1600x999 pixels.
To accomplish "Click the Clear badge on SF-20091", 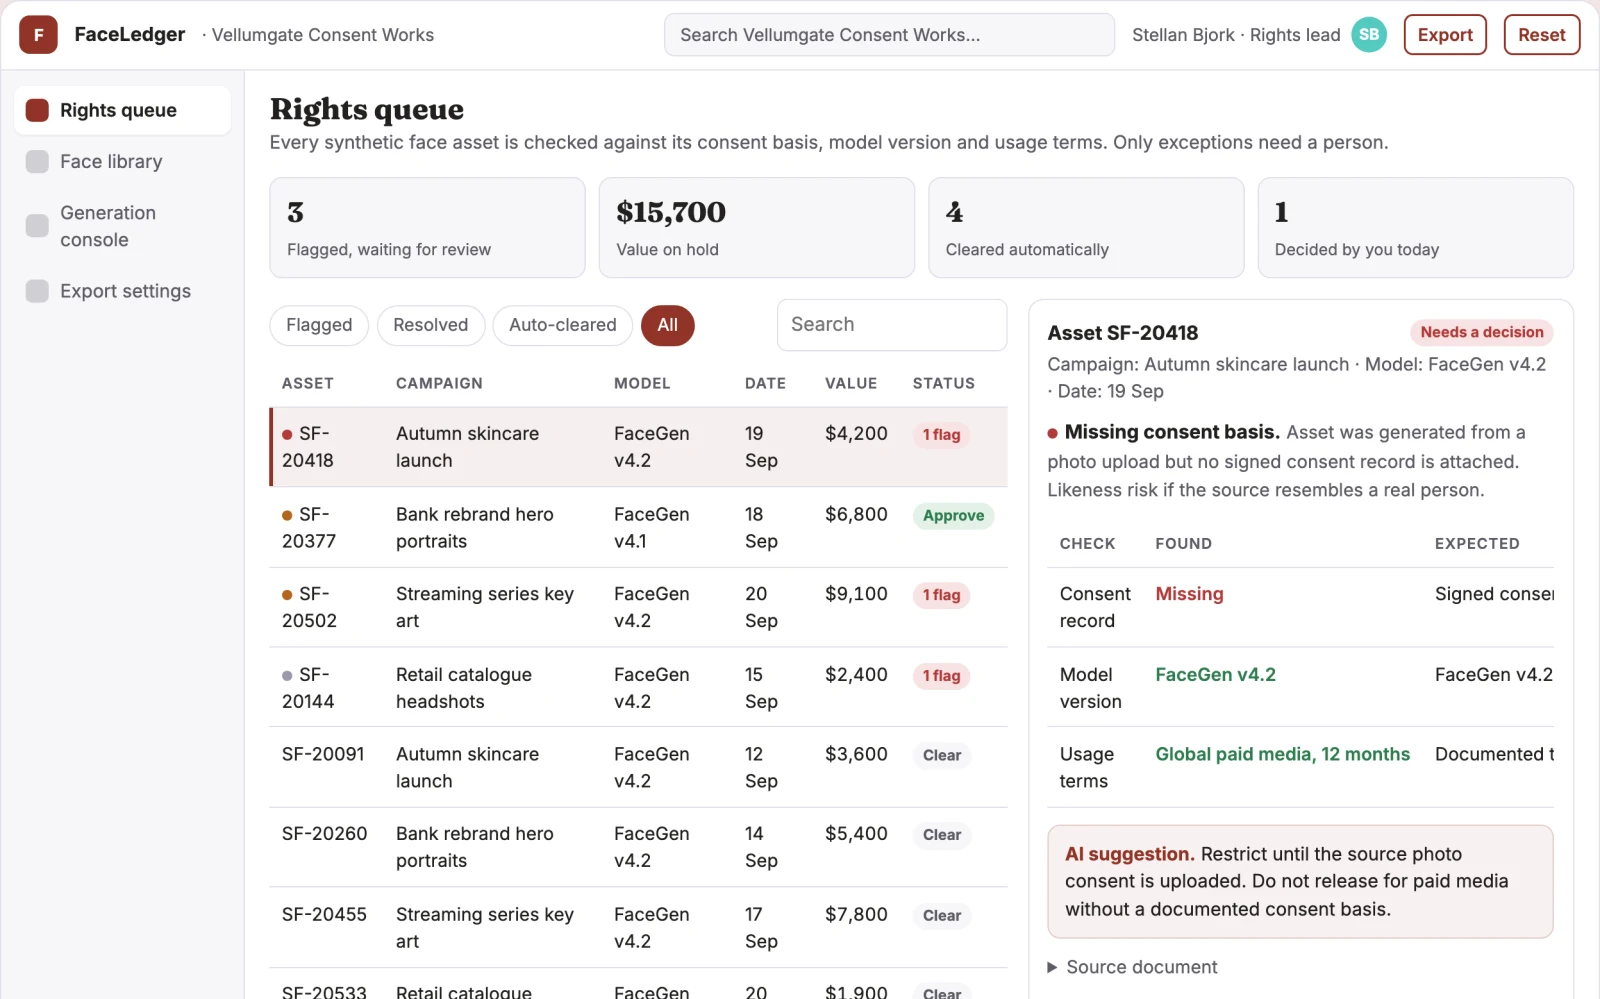I will pos(942,756).
